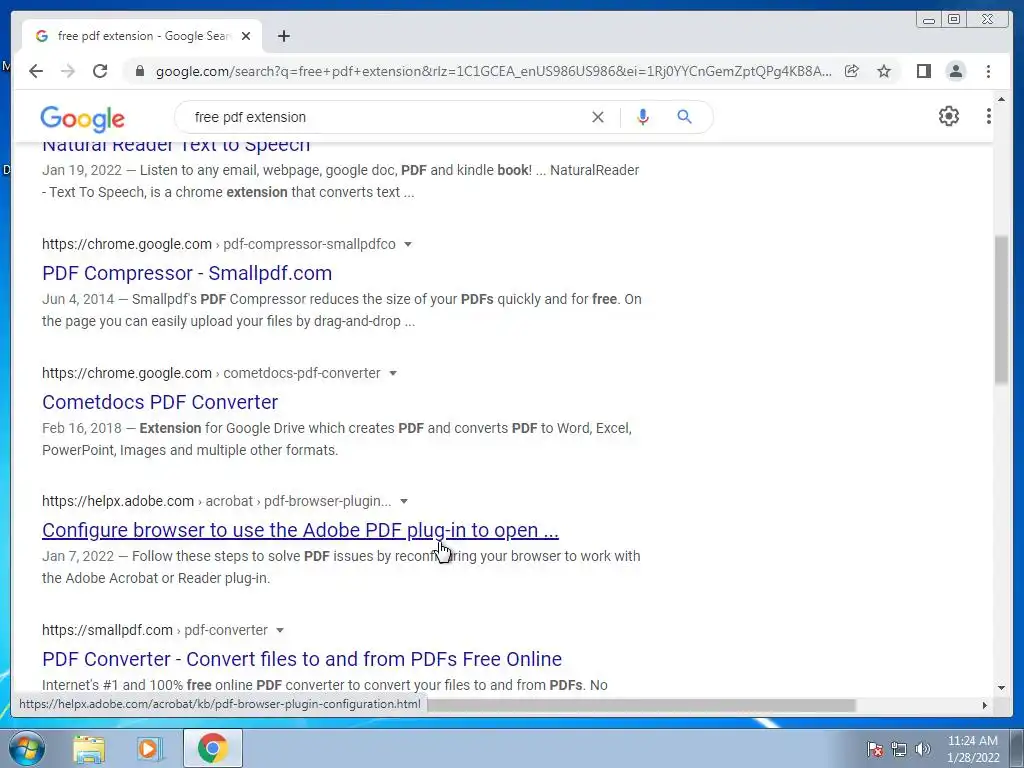Clear the Google search box with the X
This screenshot has width=1024, height=768.
coord(598,117)
